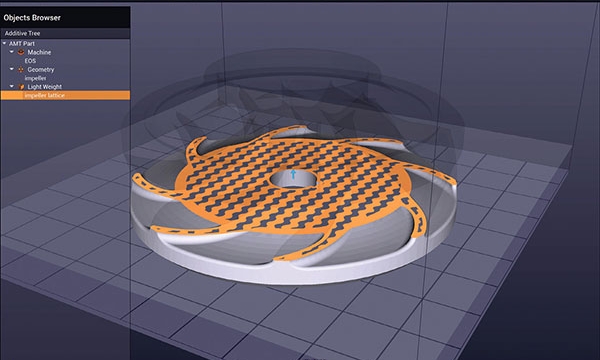Viewport: 600px width, 360px height.
Task: Click the Additive Tree panel header
Action: 65,33
